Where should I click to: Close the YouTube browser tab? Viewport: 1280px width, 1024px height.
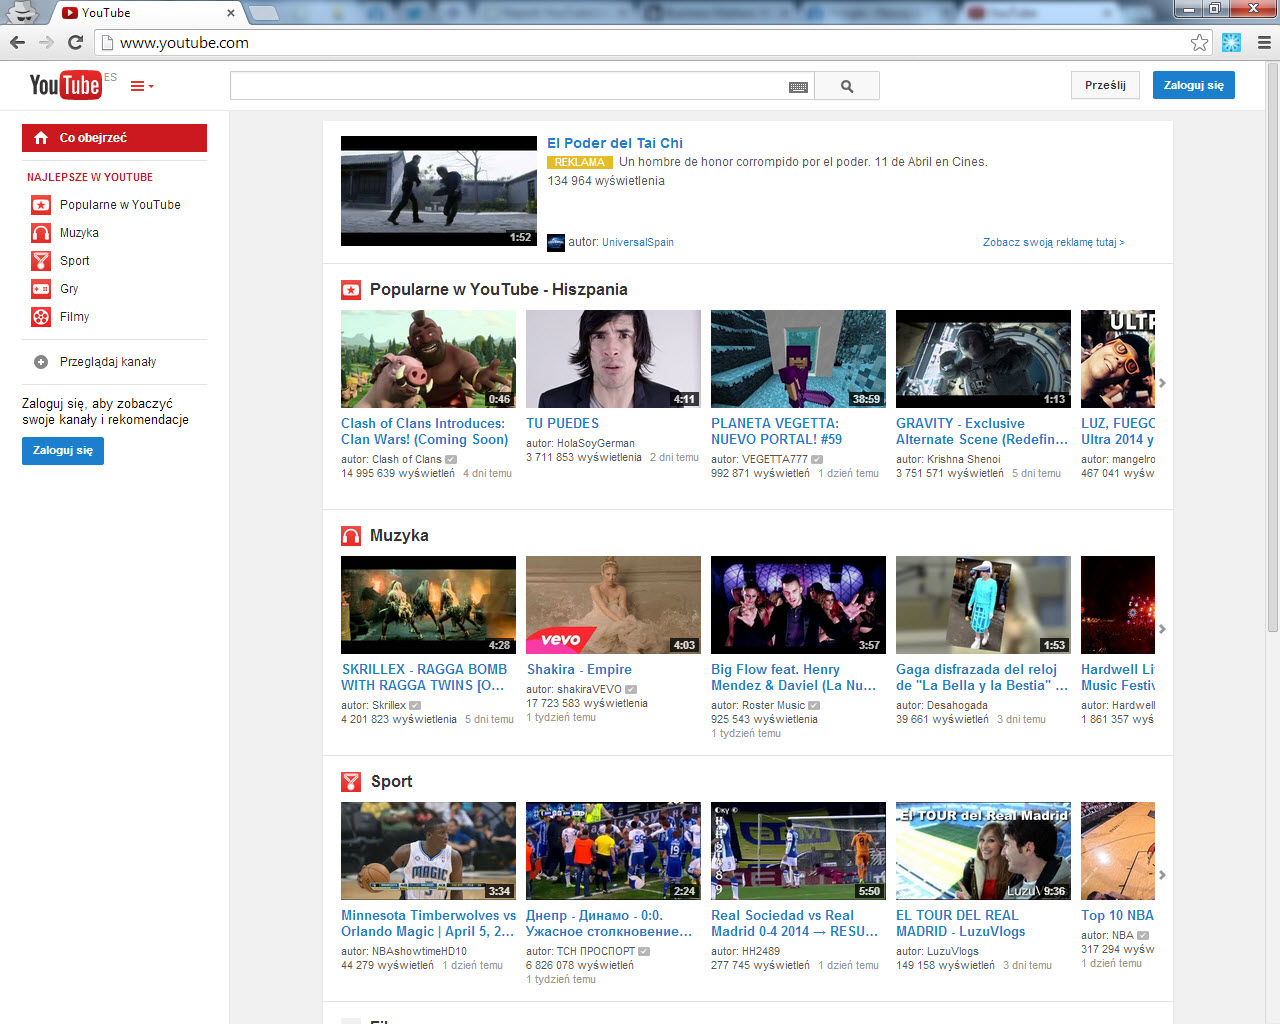click(231, 13)
